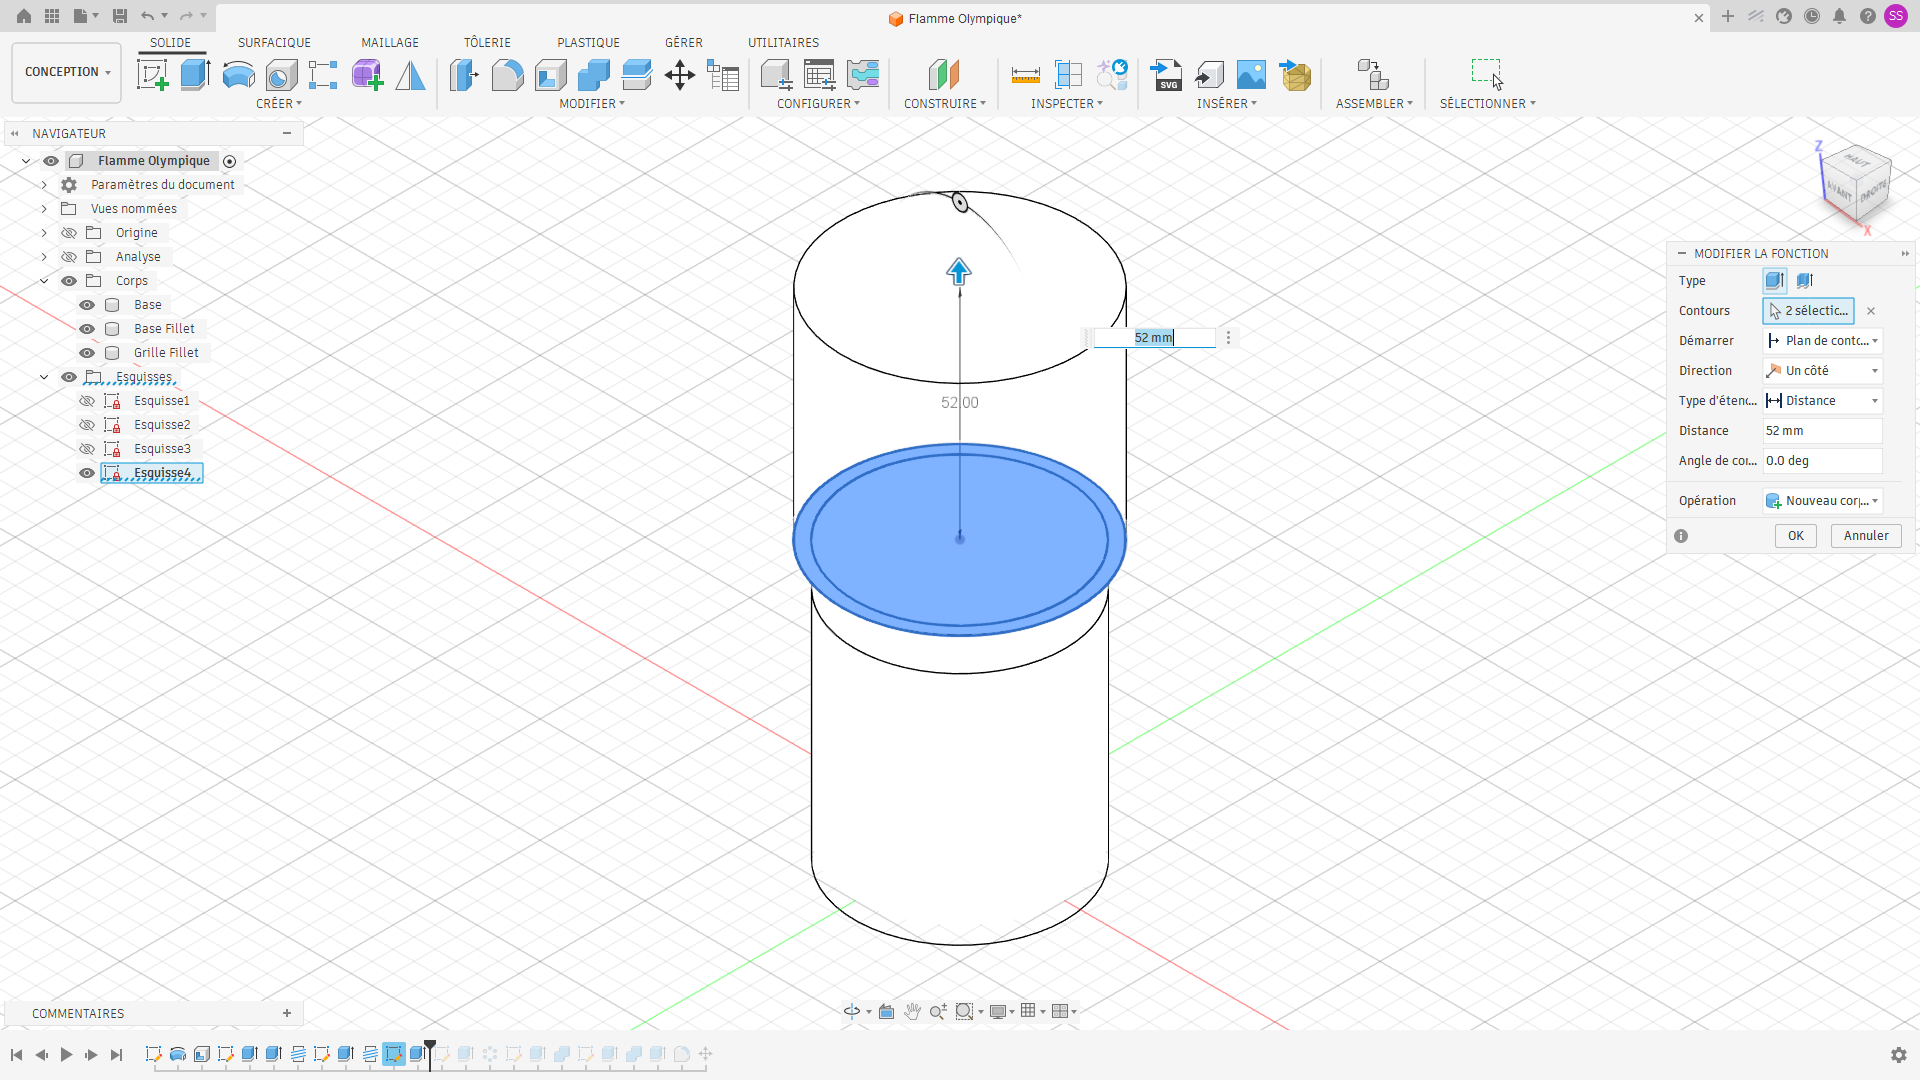Screen dimensions: 1920x1080
Task: Select the Extrude tool in toolbar
Action: point(195,75)
